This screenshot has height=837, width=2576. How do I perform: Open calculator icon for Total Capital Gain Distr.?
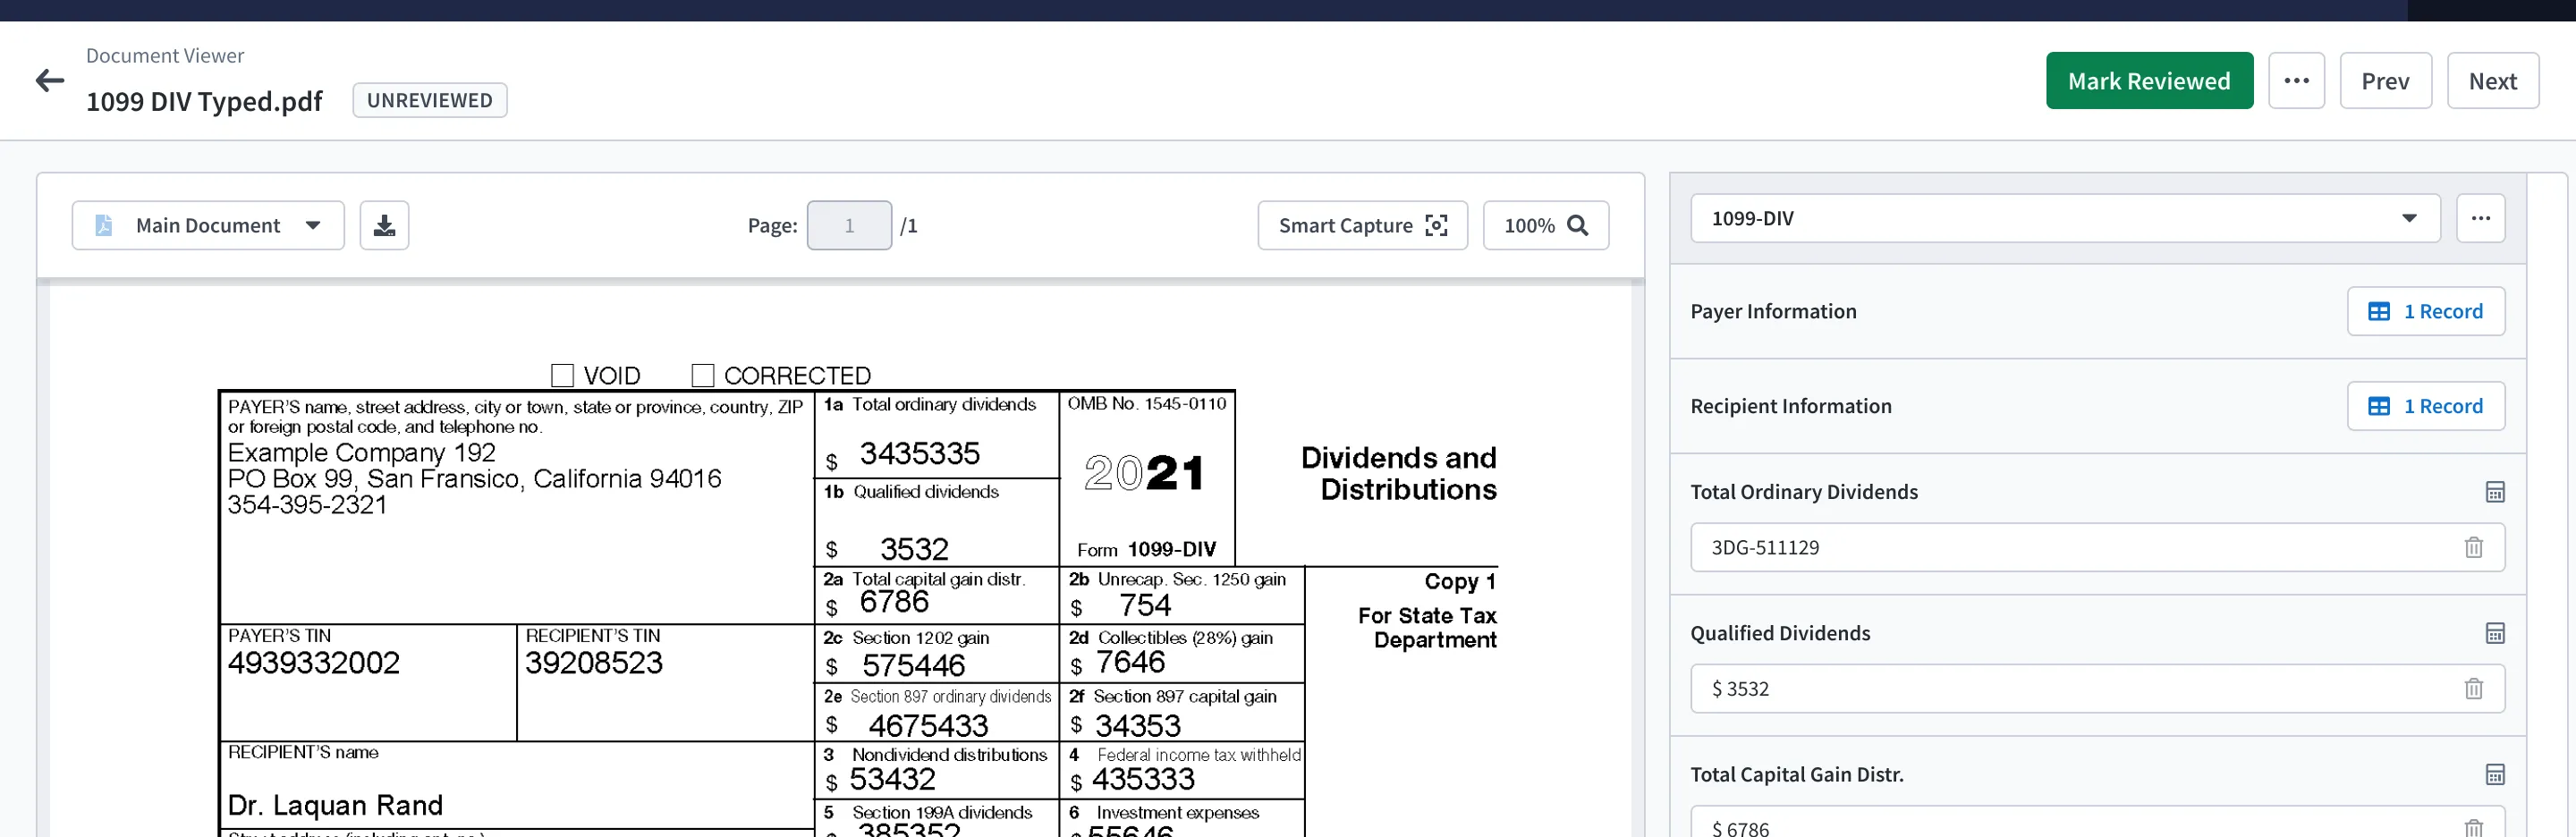[2494, 774]
